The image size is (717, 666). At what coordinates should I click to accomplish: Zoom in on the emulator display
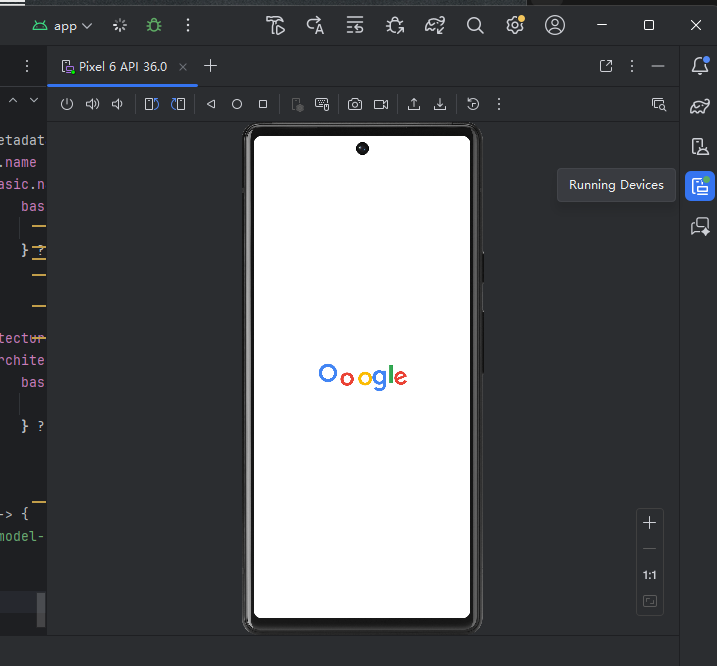click(650, 523)
